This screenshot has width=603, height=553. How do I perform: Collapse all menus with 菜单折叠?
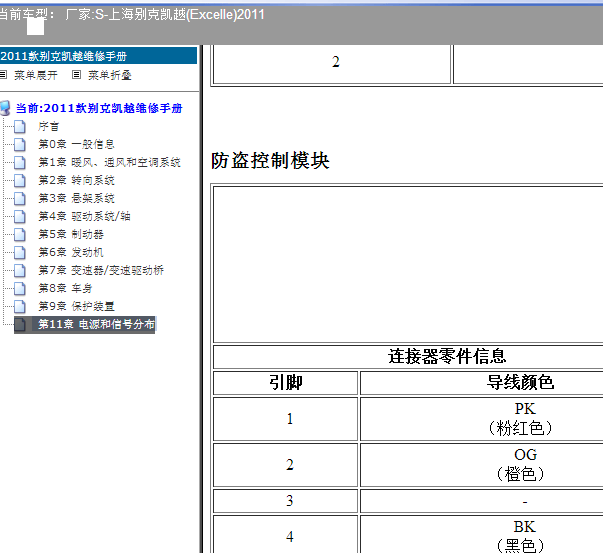click(110, 75)
